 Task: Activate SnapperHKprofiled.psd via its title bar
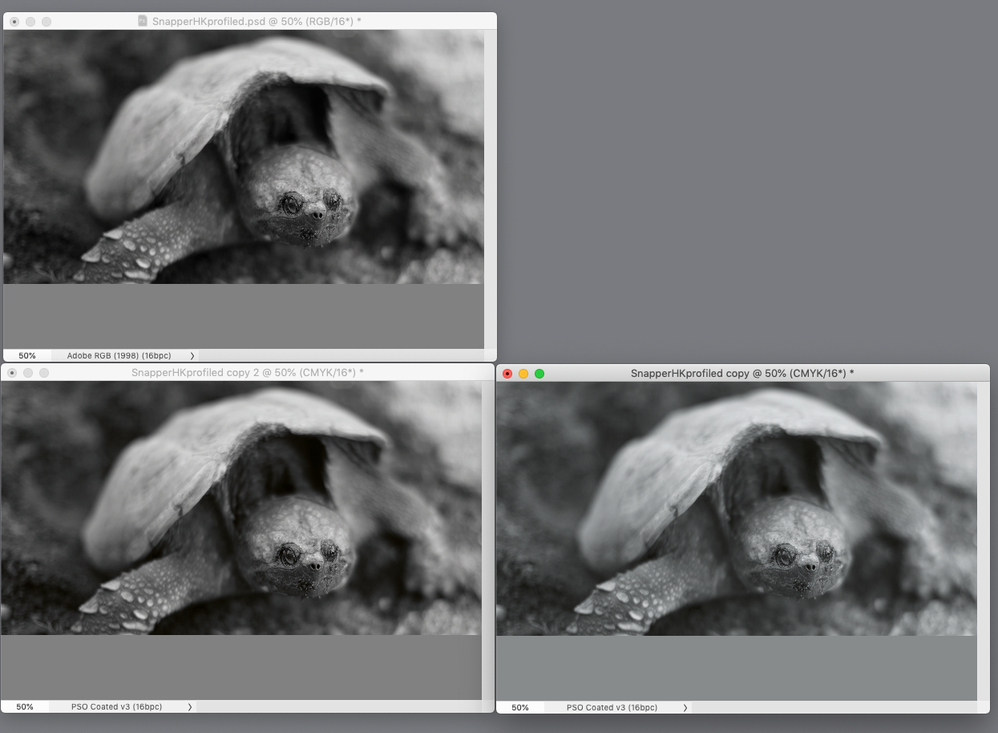click(x=255, y=21)
